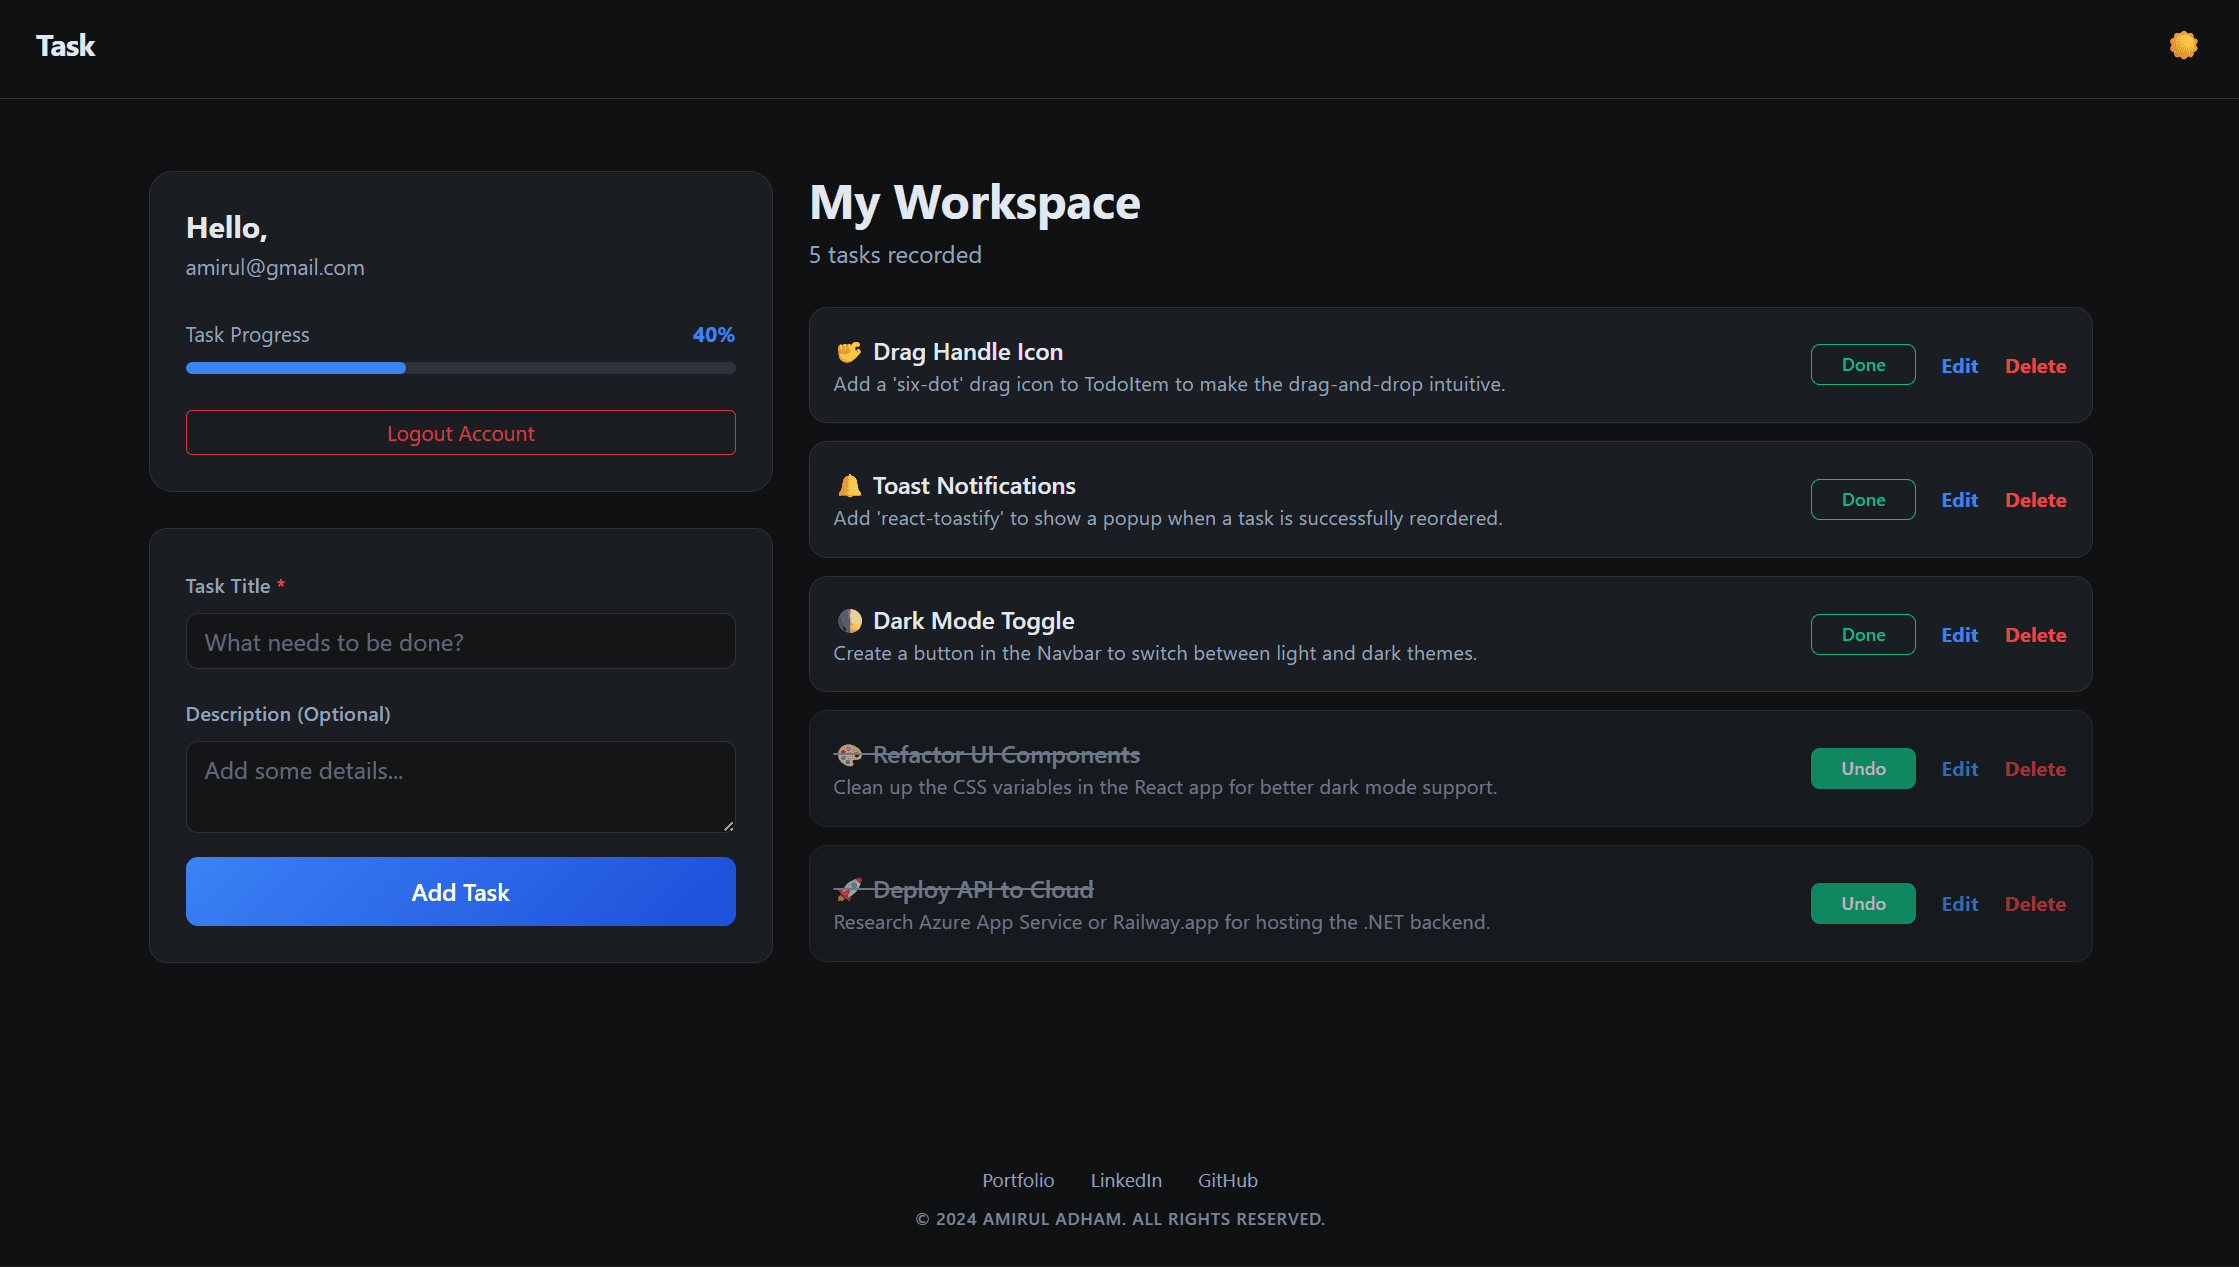Viewport: 2239px width, 1267px height.
Task: Select the Task logo in the navbar
Action: pyautogui.click(x=64, y=46)
